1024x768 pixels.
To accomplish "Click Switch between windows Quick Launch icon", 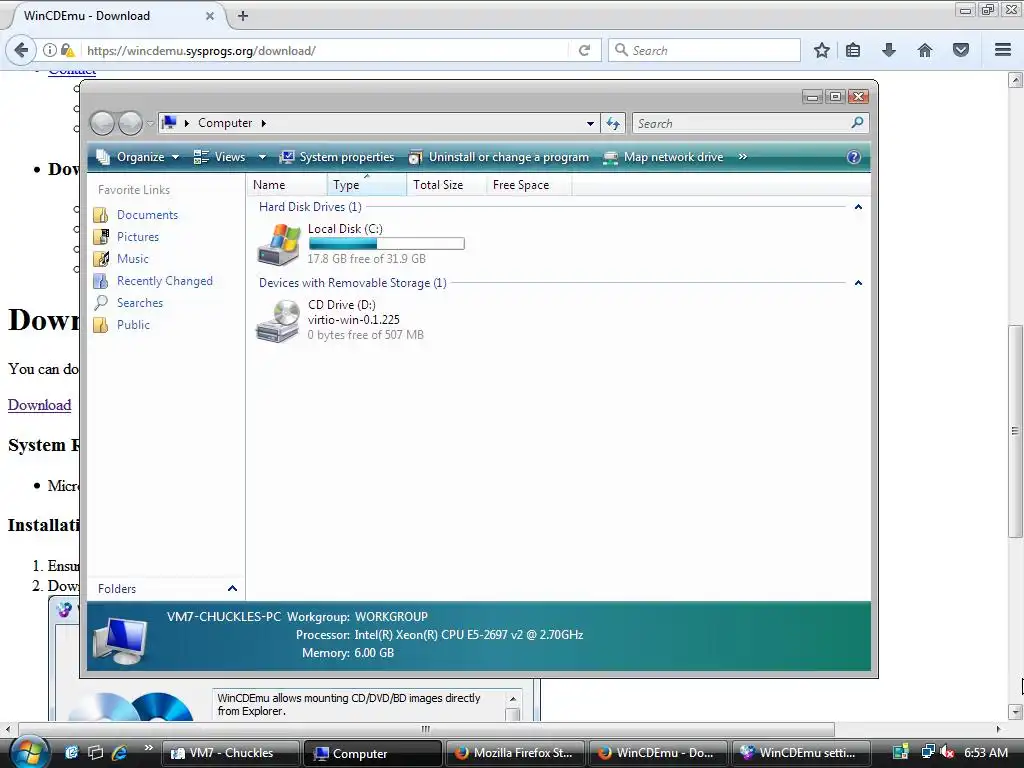I will point(95,752).
